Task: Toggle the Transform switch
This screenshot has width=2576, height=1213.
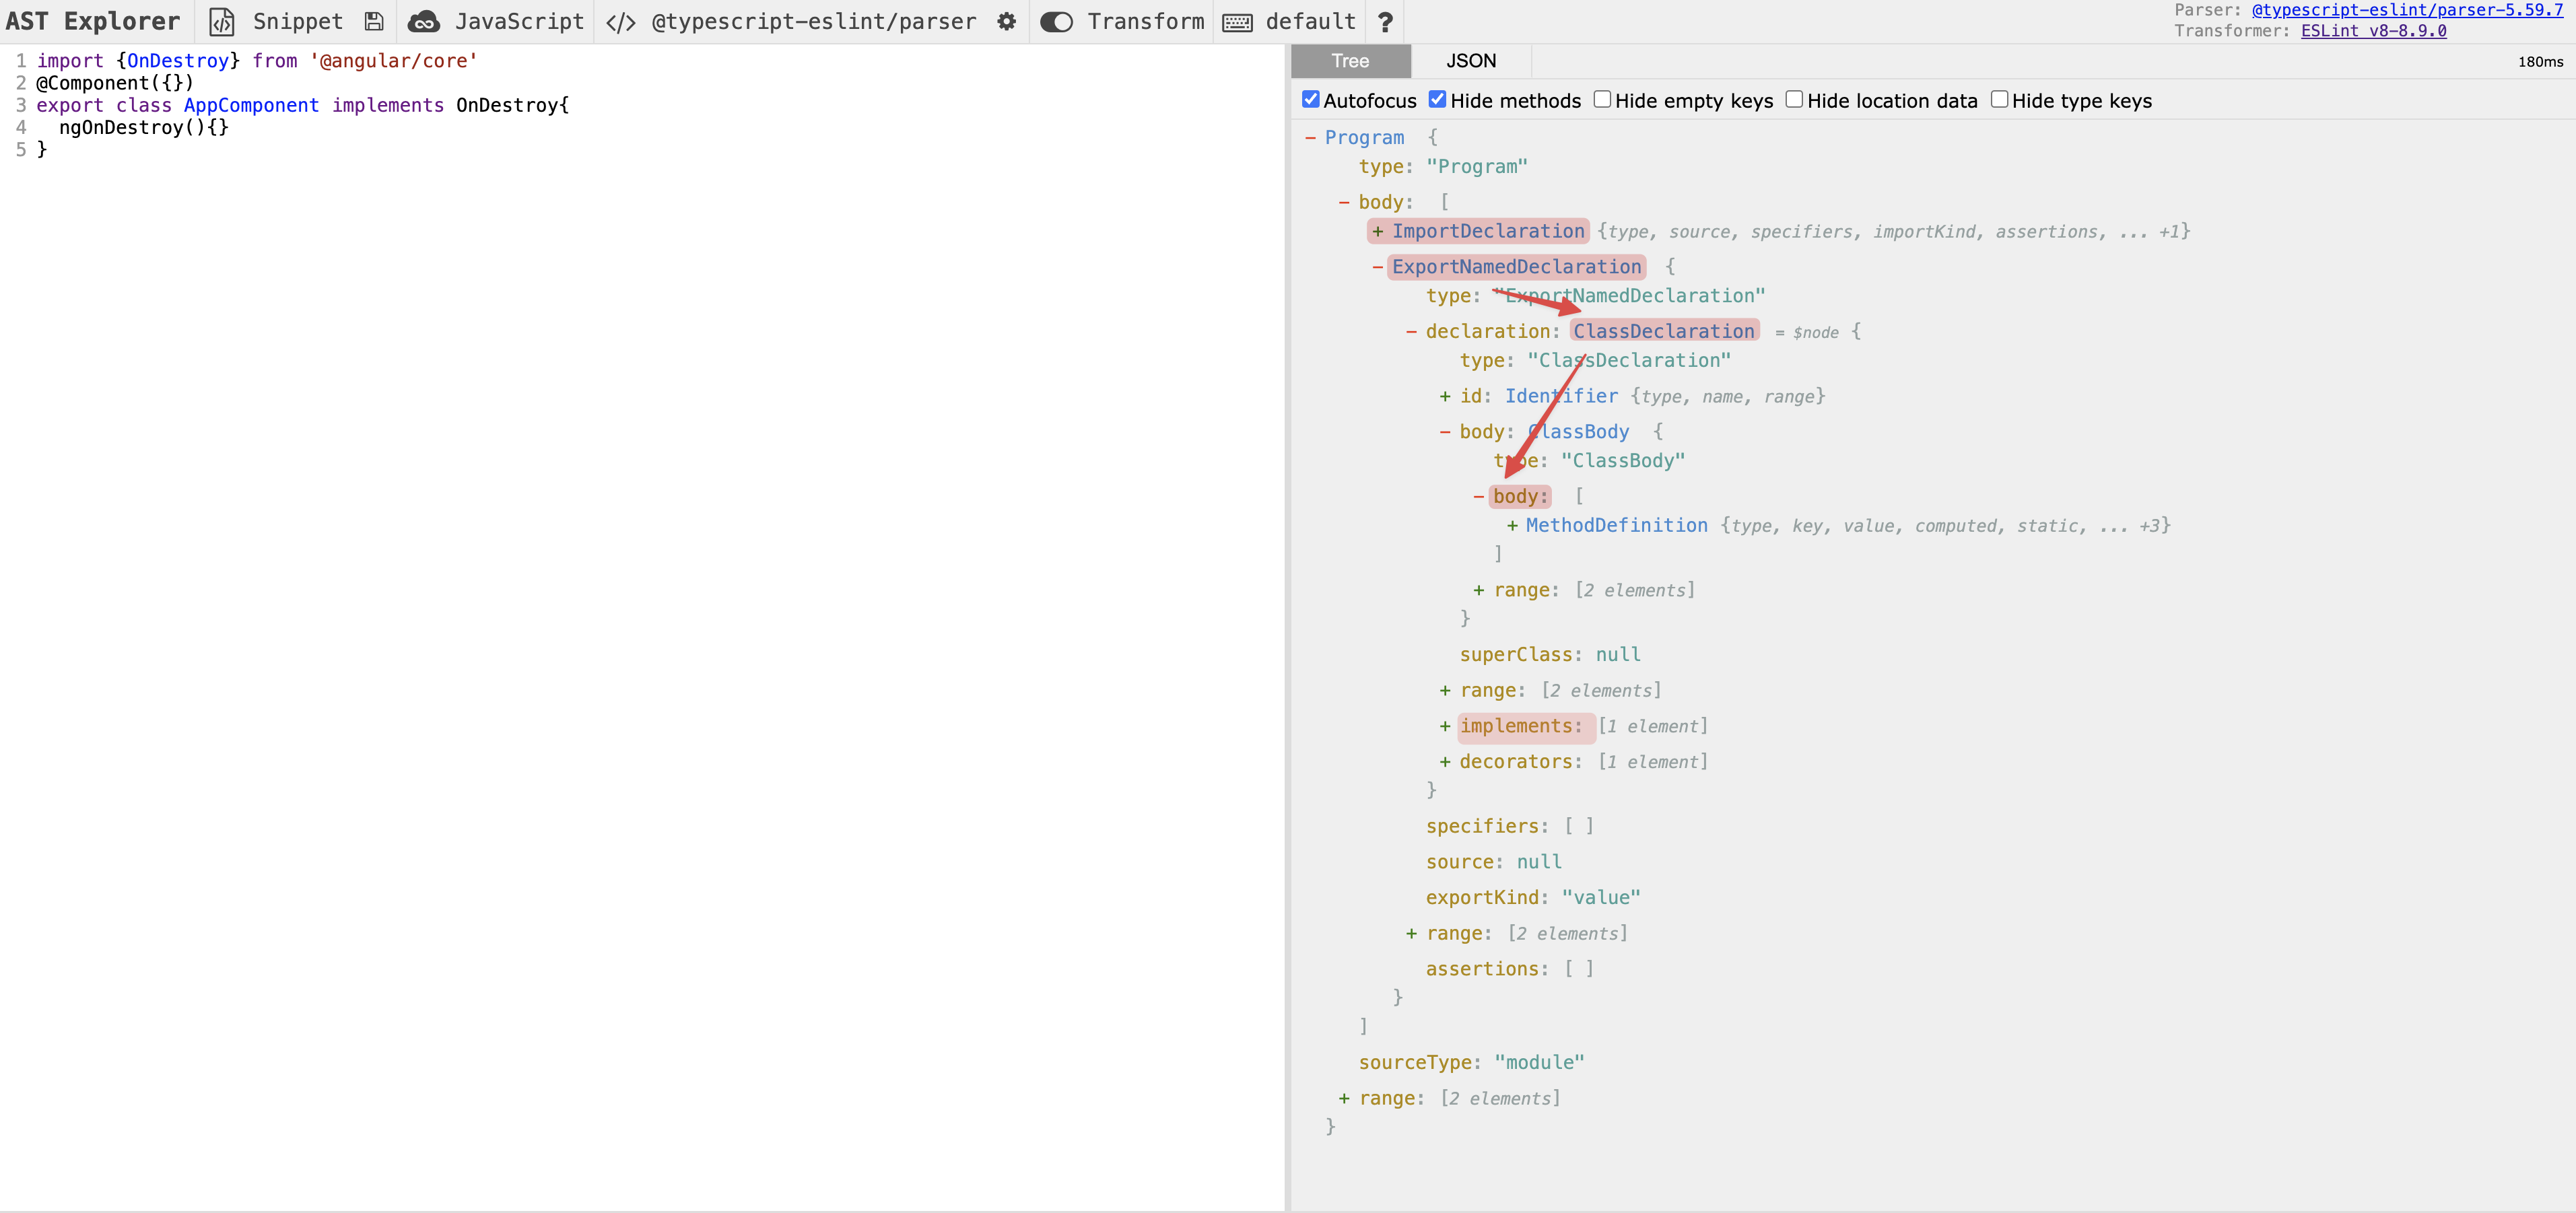Action: pos(1056,21)
